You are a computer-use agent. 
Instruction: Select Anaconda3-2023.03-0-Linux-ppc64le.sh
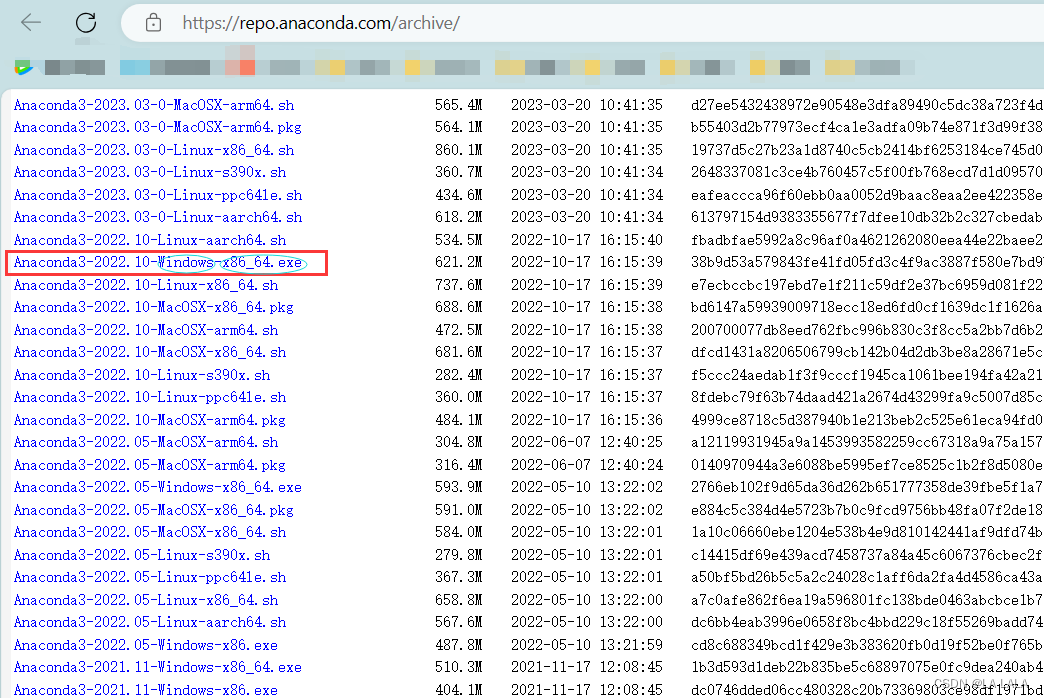(158, 196)
